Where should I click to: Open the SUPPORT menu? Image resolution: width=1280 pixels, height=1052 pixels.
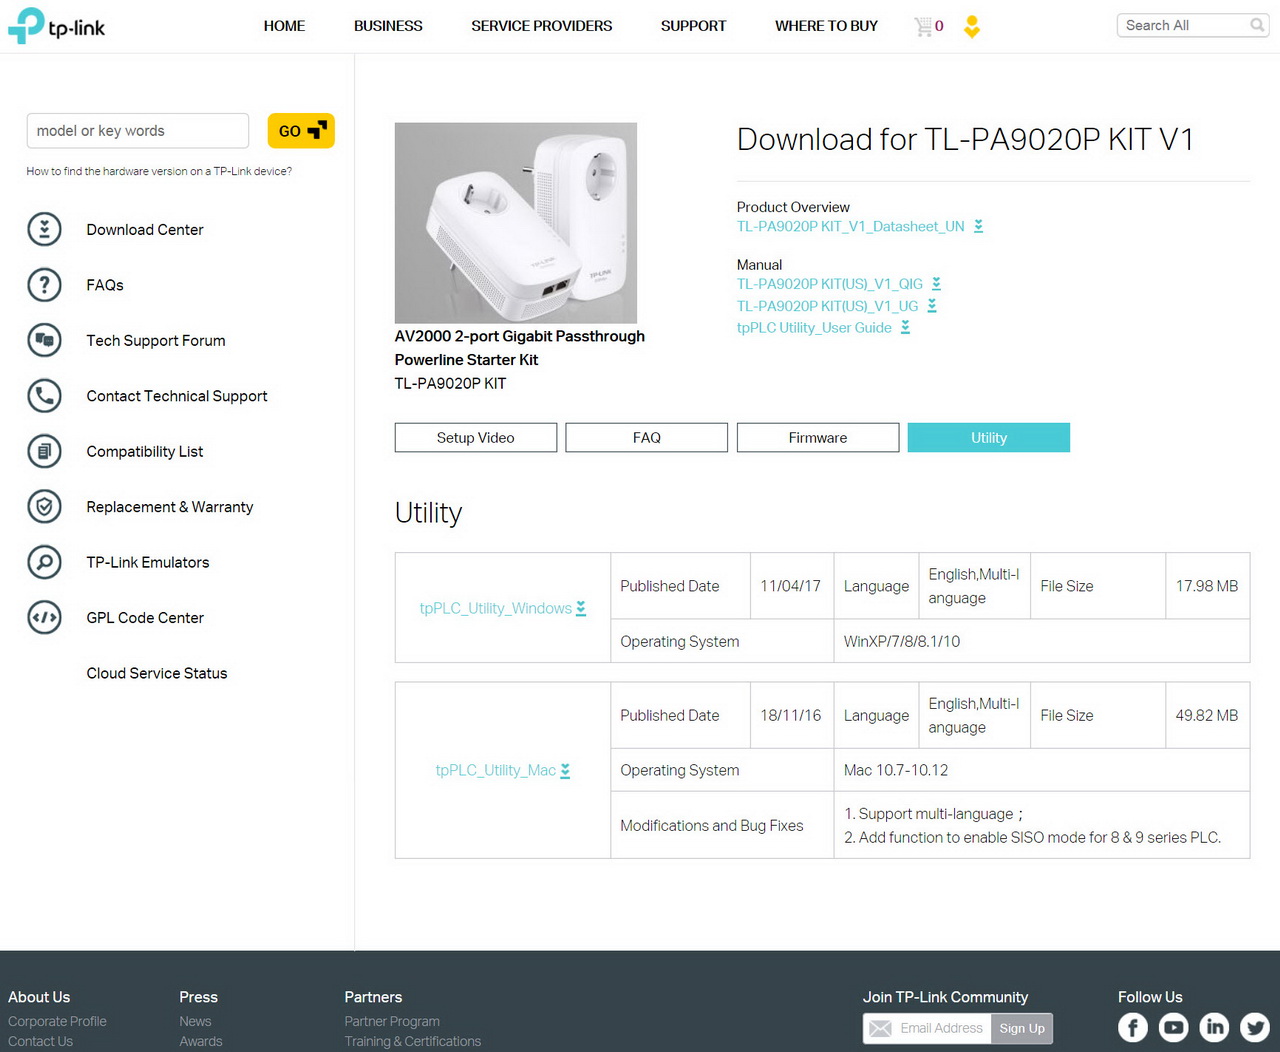pyautogui.click(x=693, y=26)
